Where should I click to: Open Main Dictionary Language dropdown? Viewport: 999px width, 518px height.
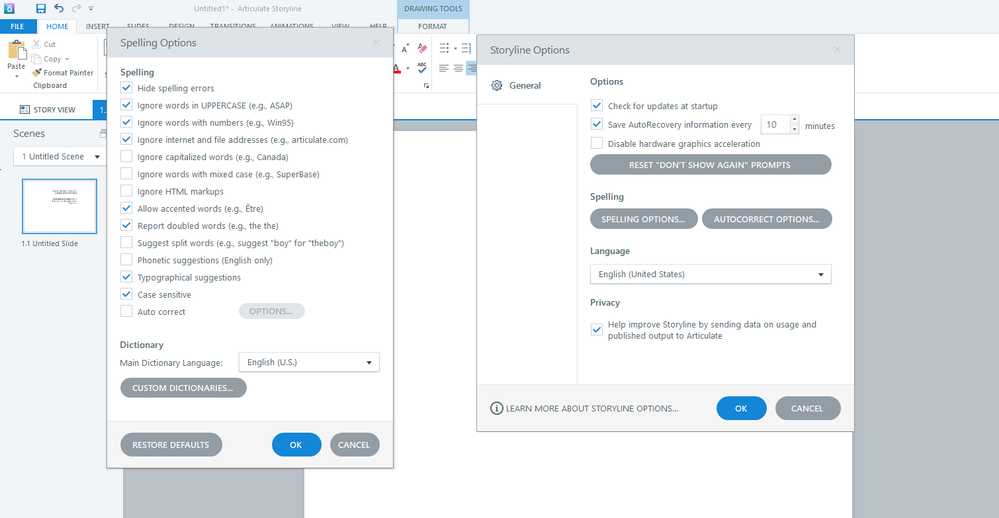[x=309, y=362]
